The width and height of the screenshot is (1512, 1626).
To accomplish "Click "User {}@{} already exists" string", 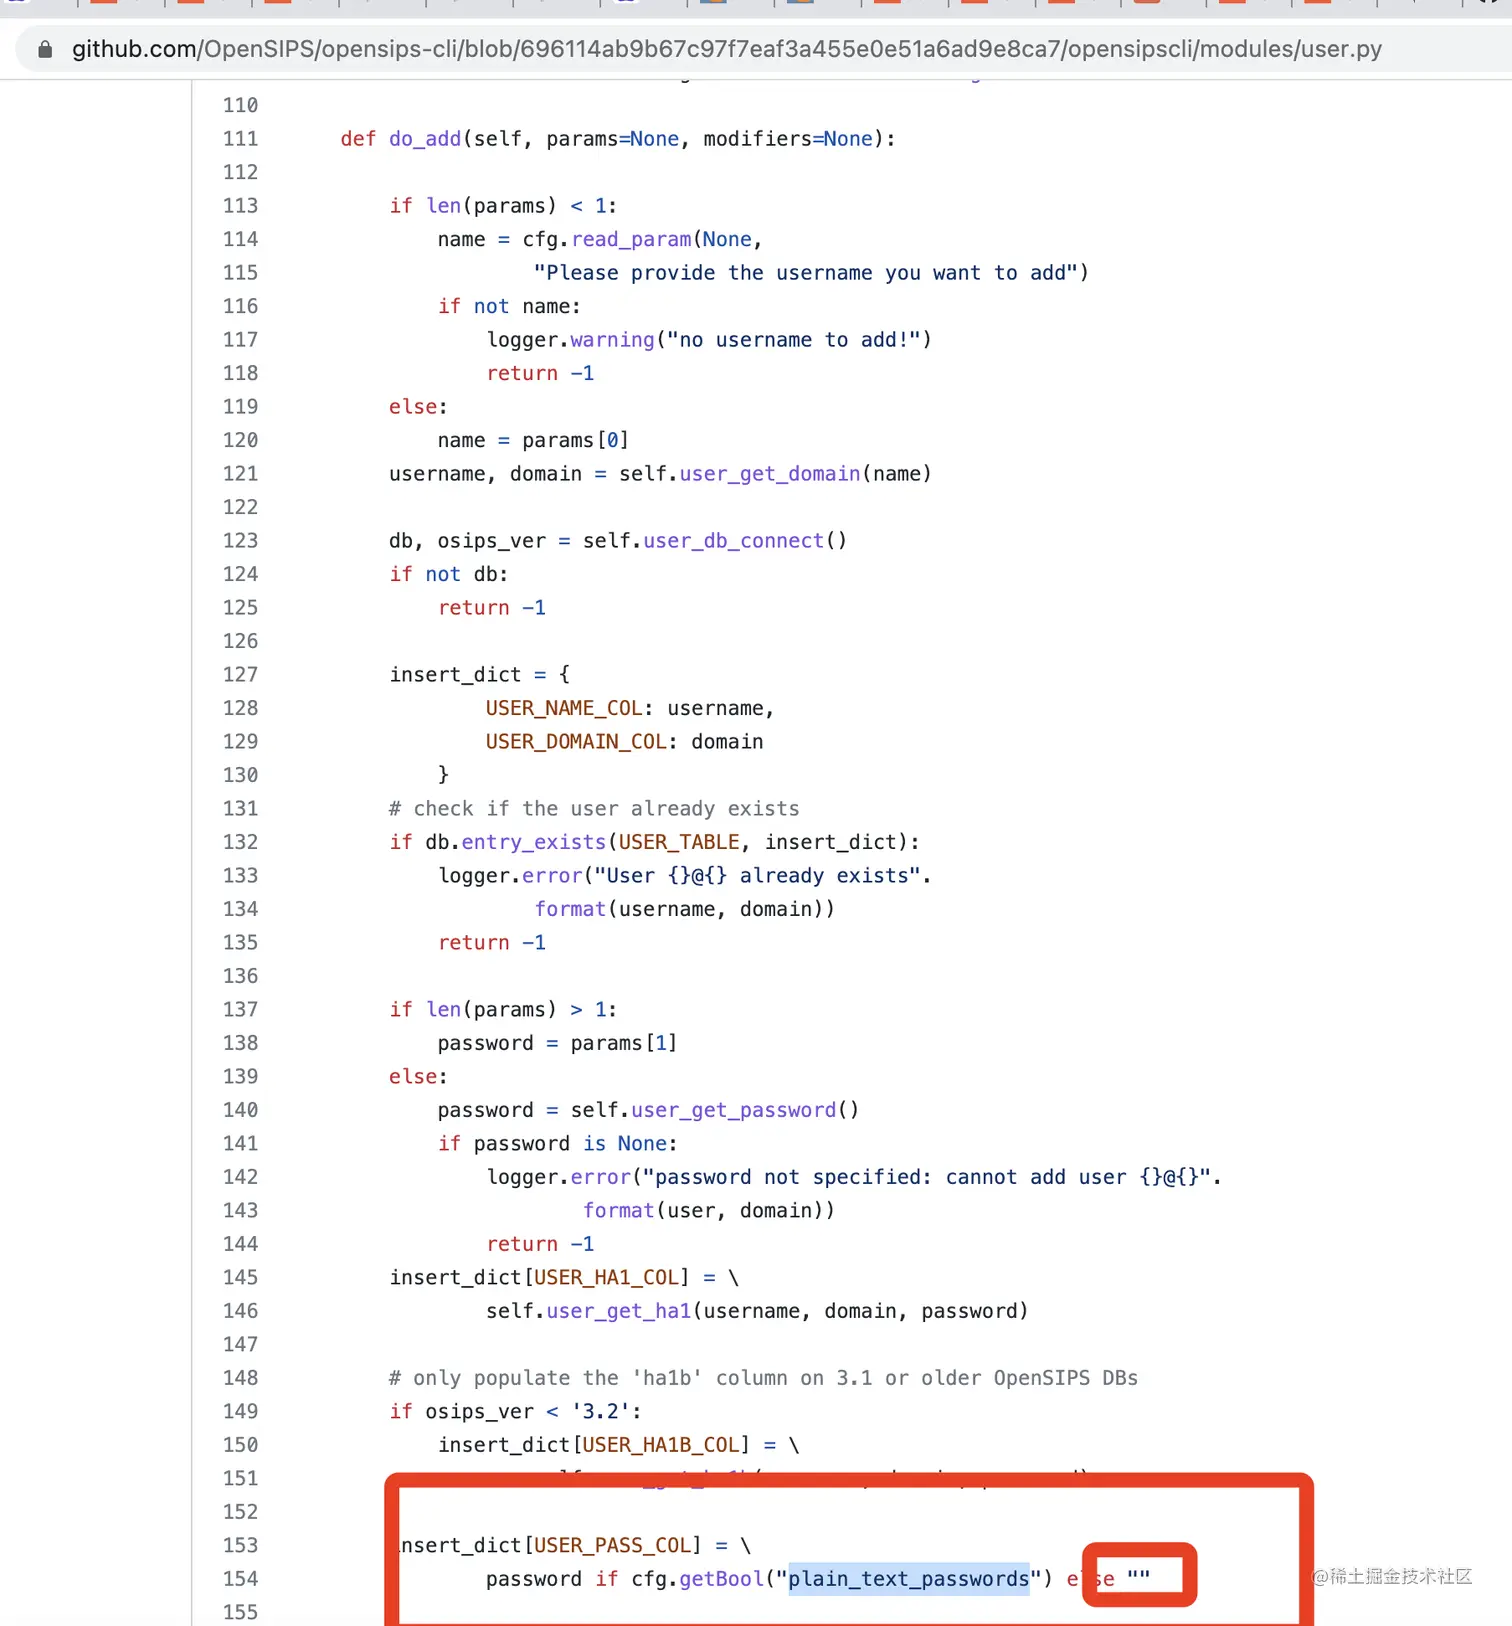I will tap(757, 876).
